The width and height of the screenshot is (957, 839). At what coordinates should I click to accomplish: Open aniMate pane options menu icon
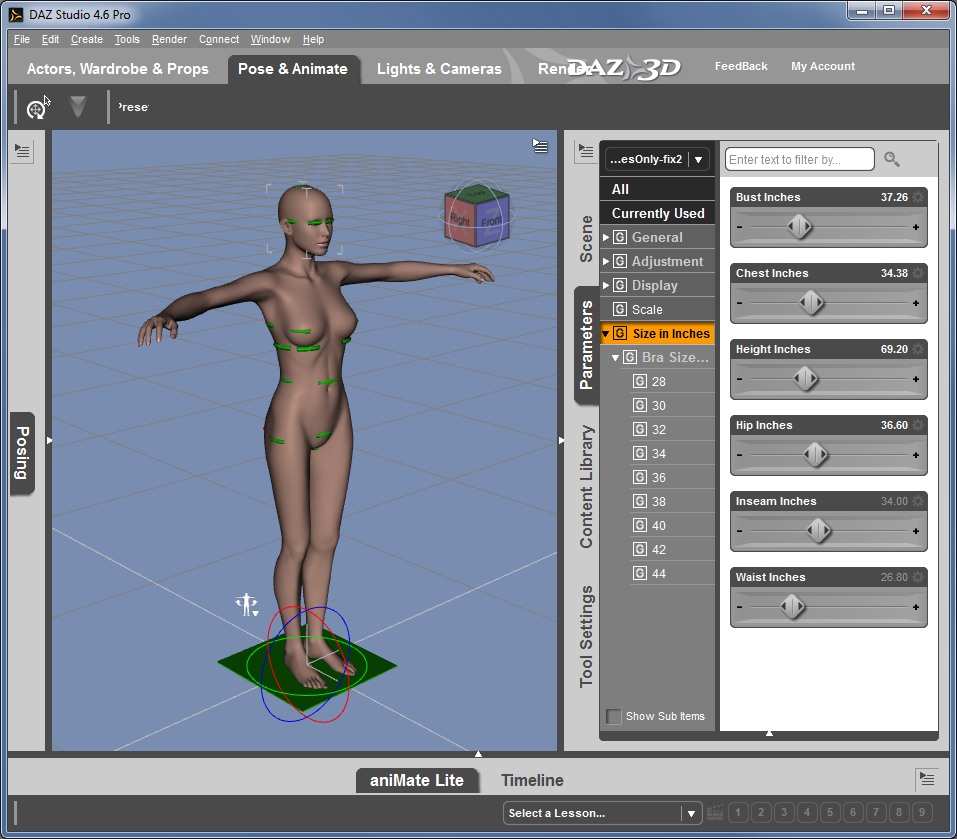[926, 779]
